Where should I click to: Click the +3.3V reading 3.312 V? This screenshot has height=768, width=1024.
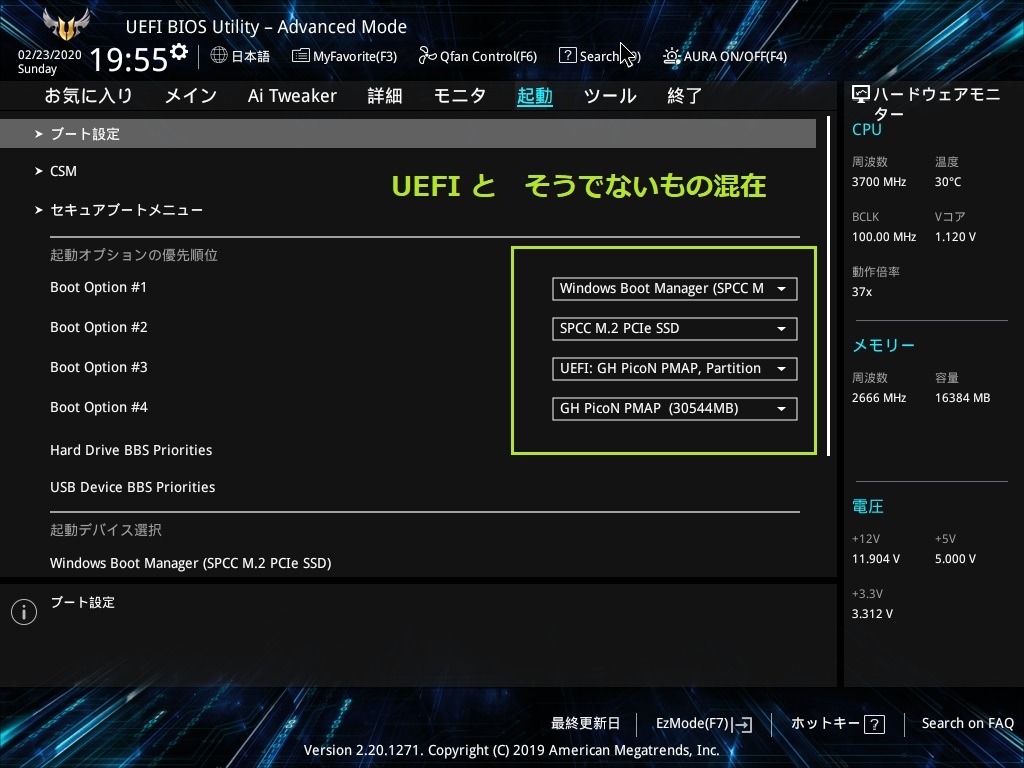pos(872,614)
